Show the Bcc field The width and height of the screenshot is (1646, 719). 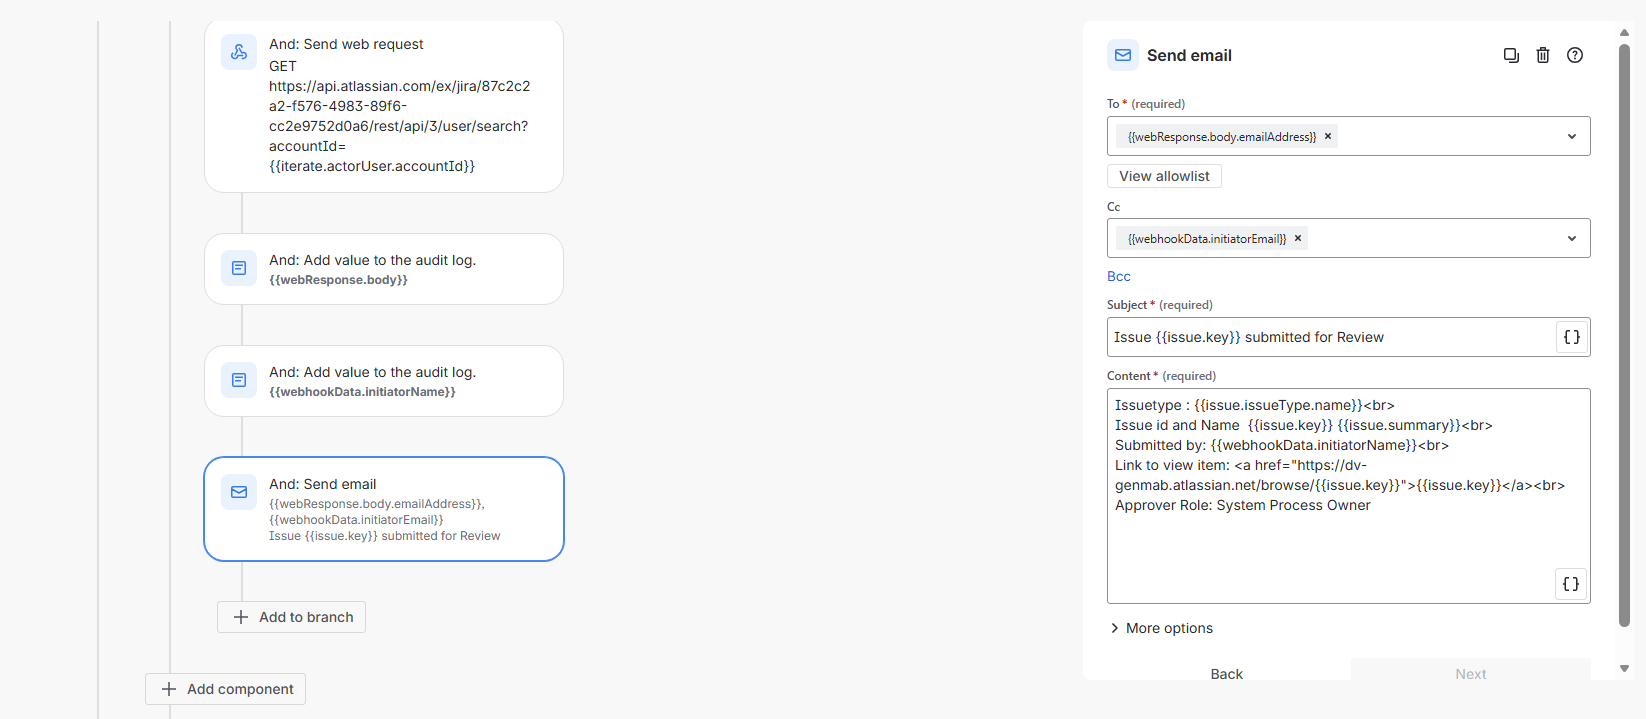1119,277
